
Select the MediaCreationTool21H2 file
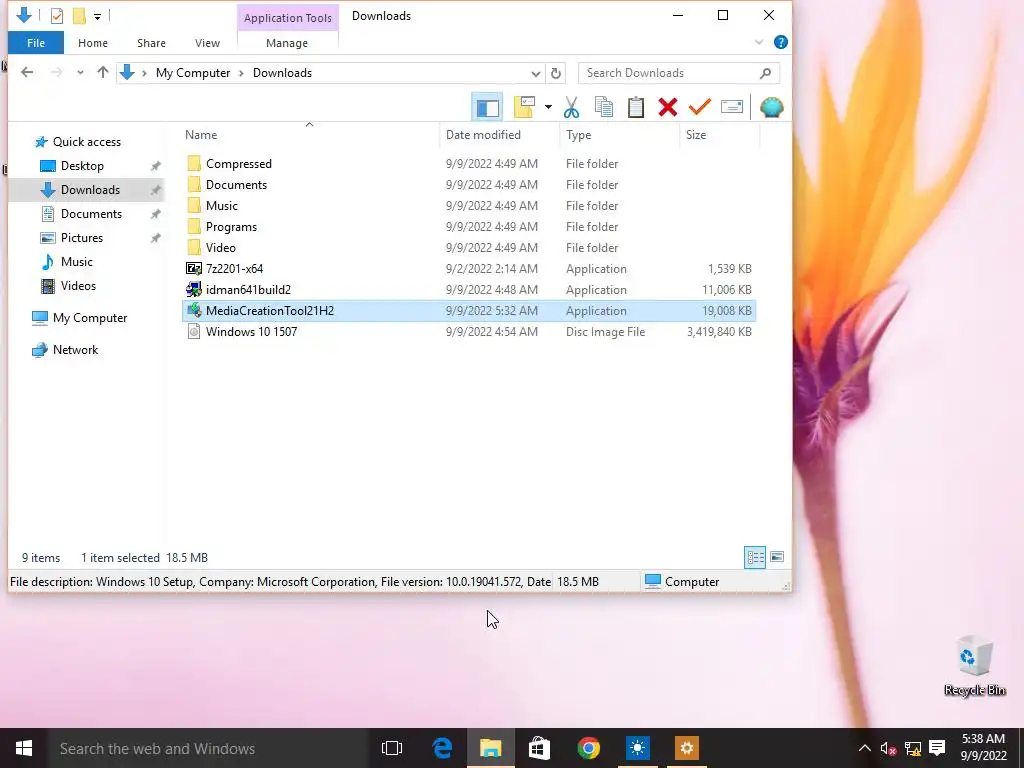pyautogui.click(x=469, y=311)
